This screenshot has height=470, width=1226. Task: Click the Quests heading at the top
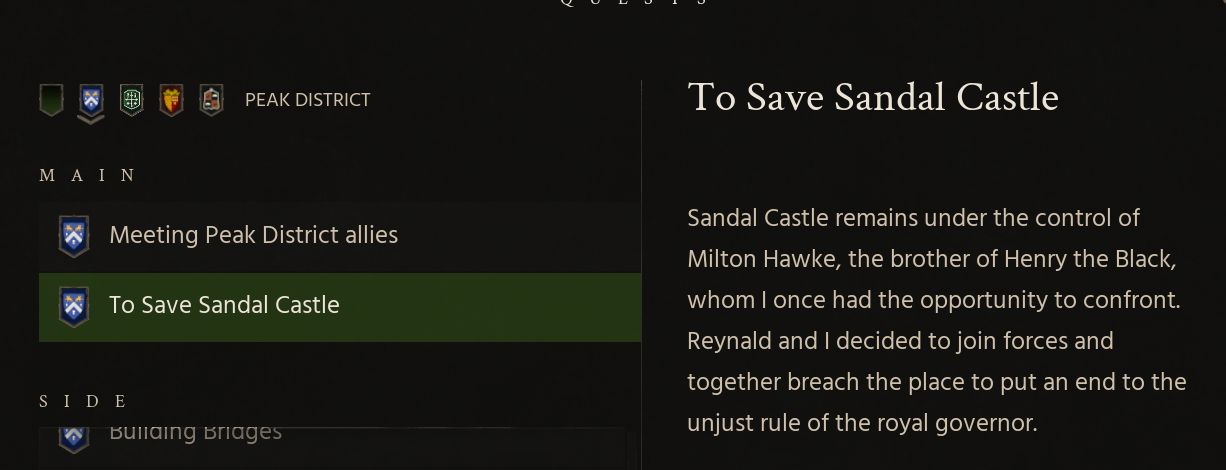pos(634,3)
